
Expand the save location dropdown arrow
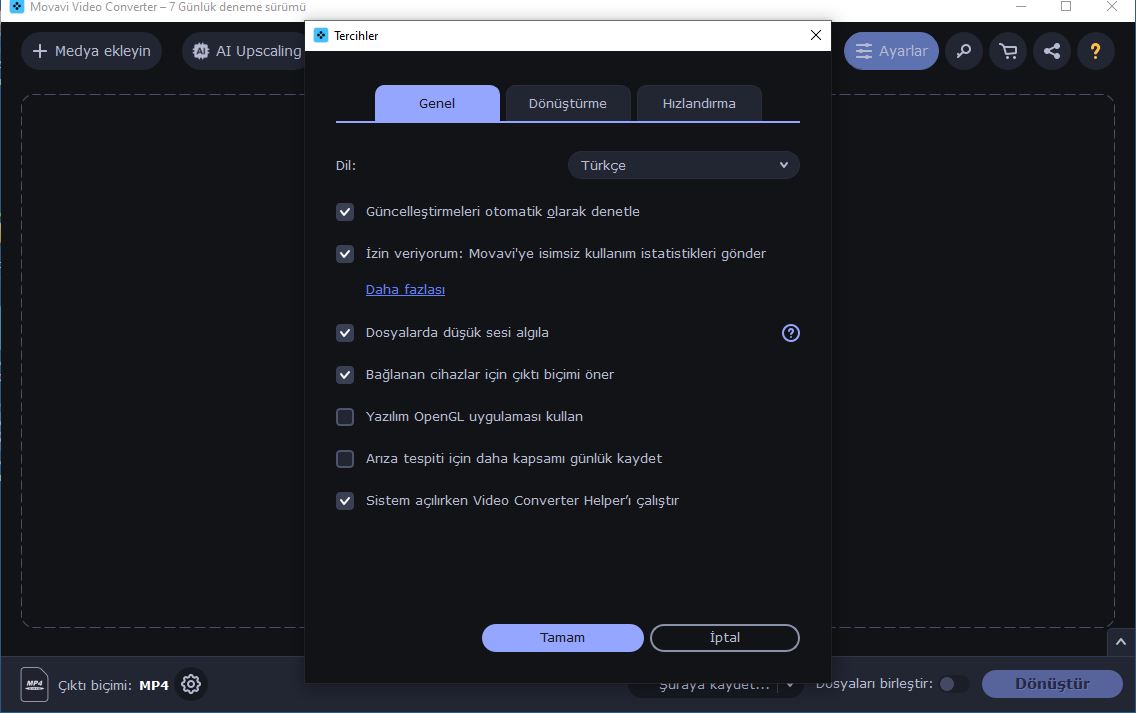pyautogui.click(x=790, y=685)
